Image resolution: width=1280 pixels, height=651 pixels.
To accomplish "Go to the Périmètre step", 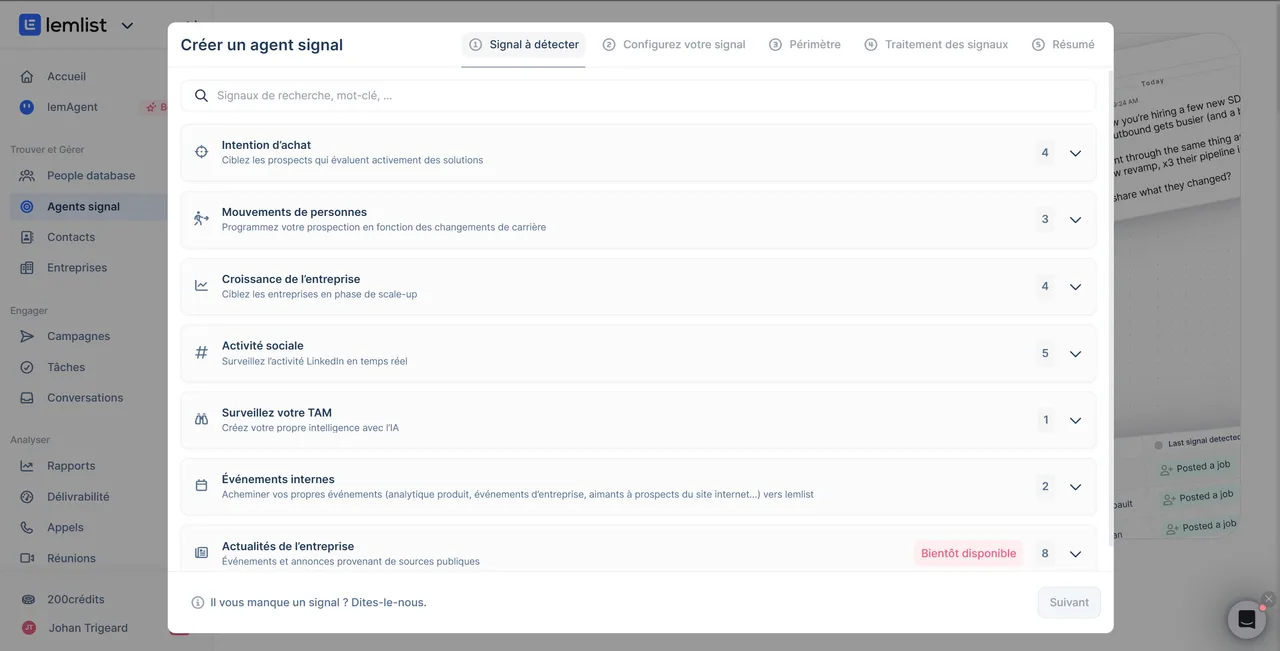I will [805, 44].
